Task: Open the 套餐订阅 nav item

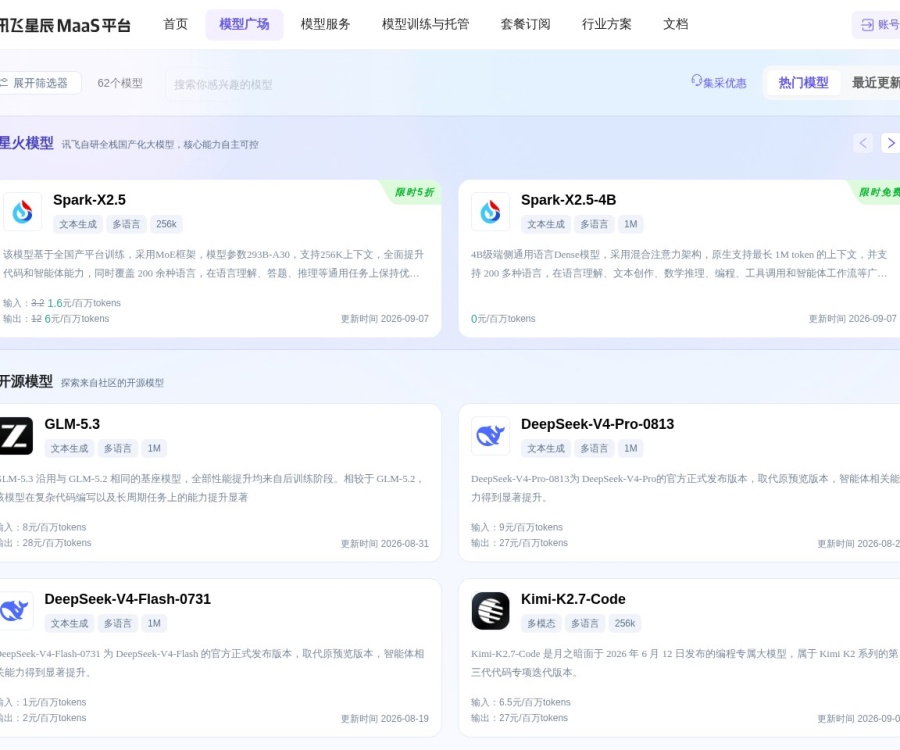Action: point(525,24)
